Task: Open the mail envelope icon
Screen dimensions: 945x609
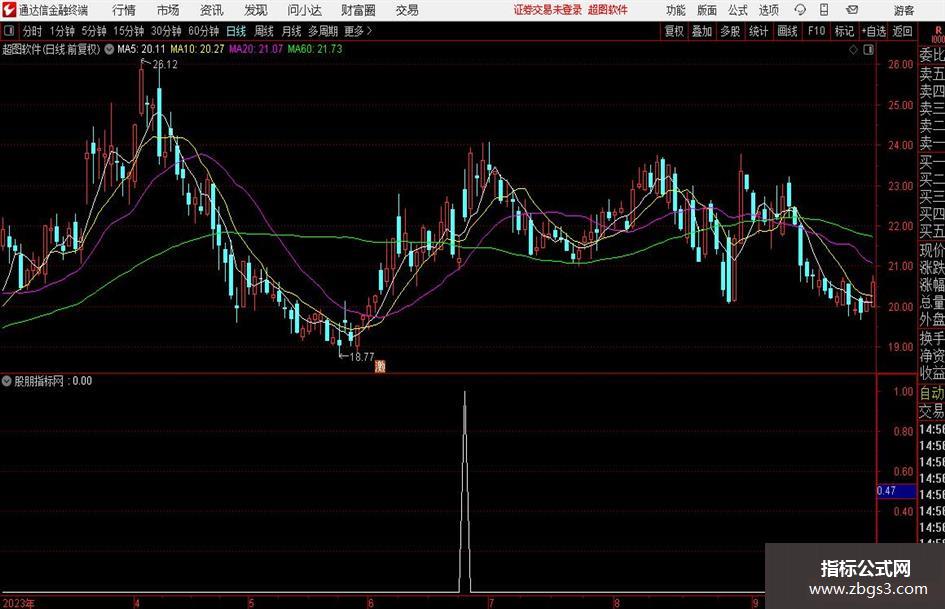Action: click(852, 10)
